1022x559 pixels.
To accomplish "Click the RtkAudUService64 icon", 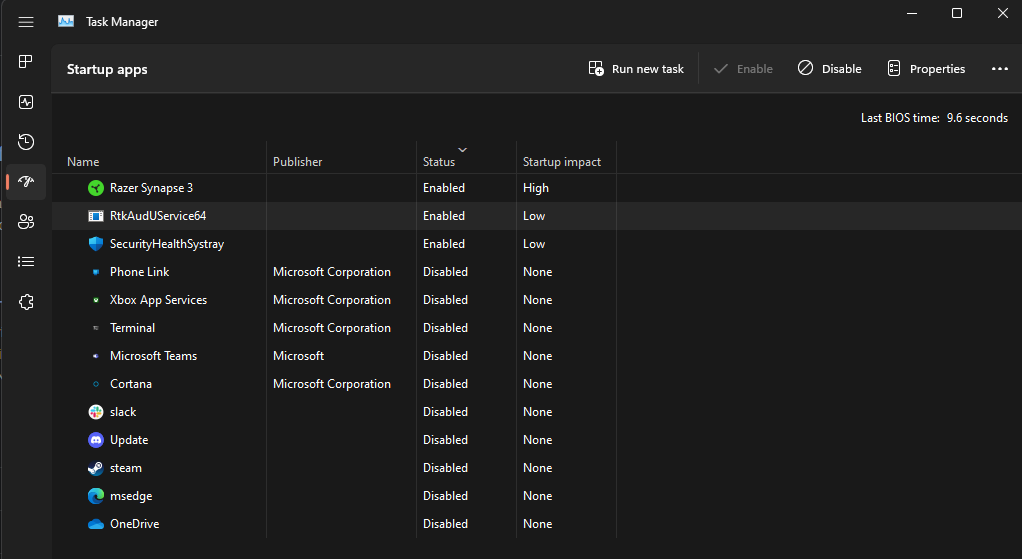I will click(96, 216).
